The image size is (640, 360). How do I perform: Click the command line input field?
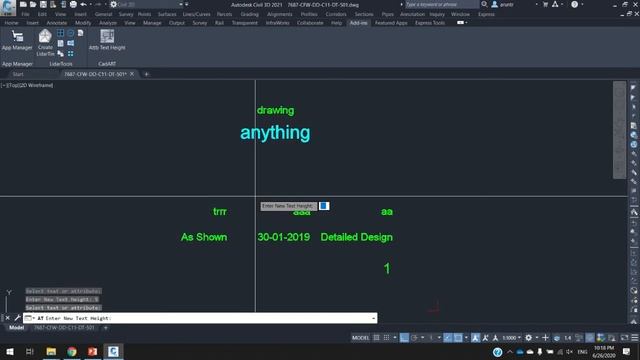pyautogui.click(x=200, y=318)
